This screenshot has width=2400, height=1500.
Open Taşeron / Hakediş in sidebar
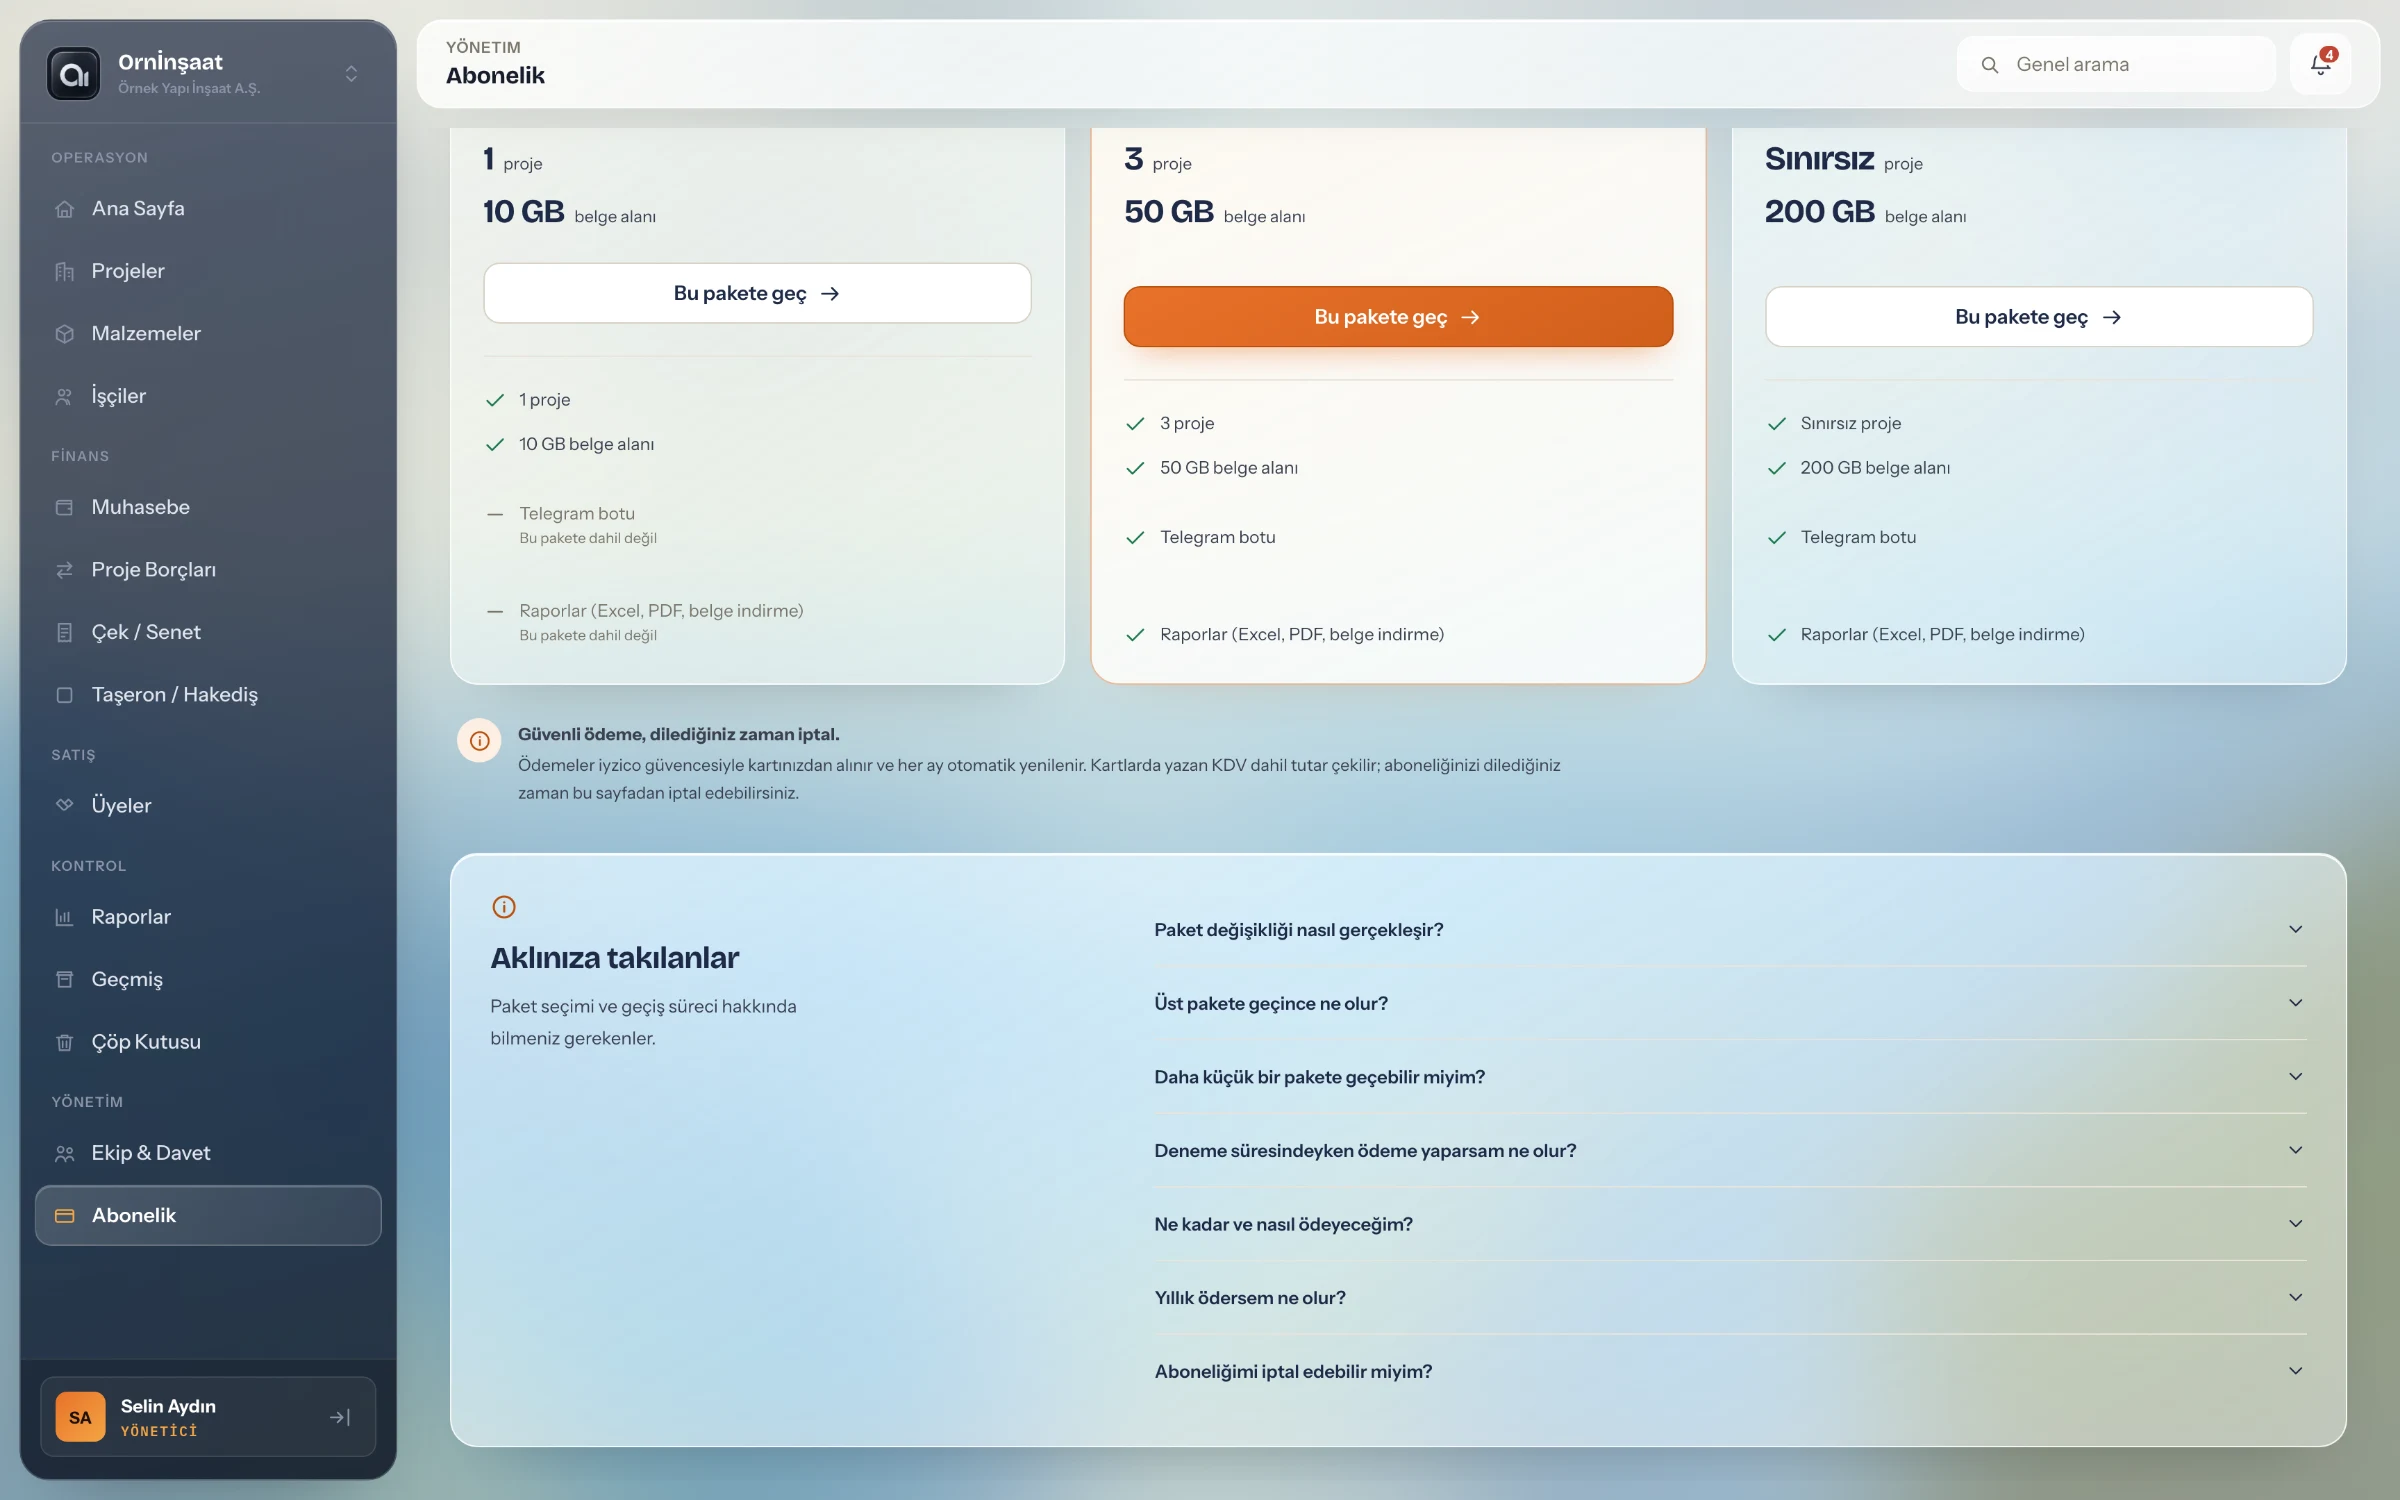(x=208, y=694)
